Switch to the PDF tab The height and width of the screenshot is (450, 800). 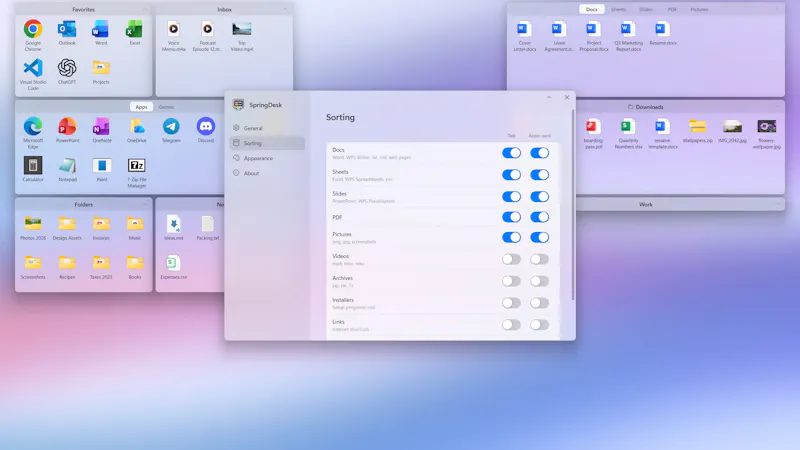tap(672, 9)
